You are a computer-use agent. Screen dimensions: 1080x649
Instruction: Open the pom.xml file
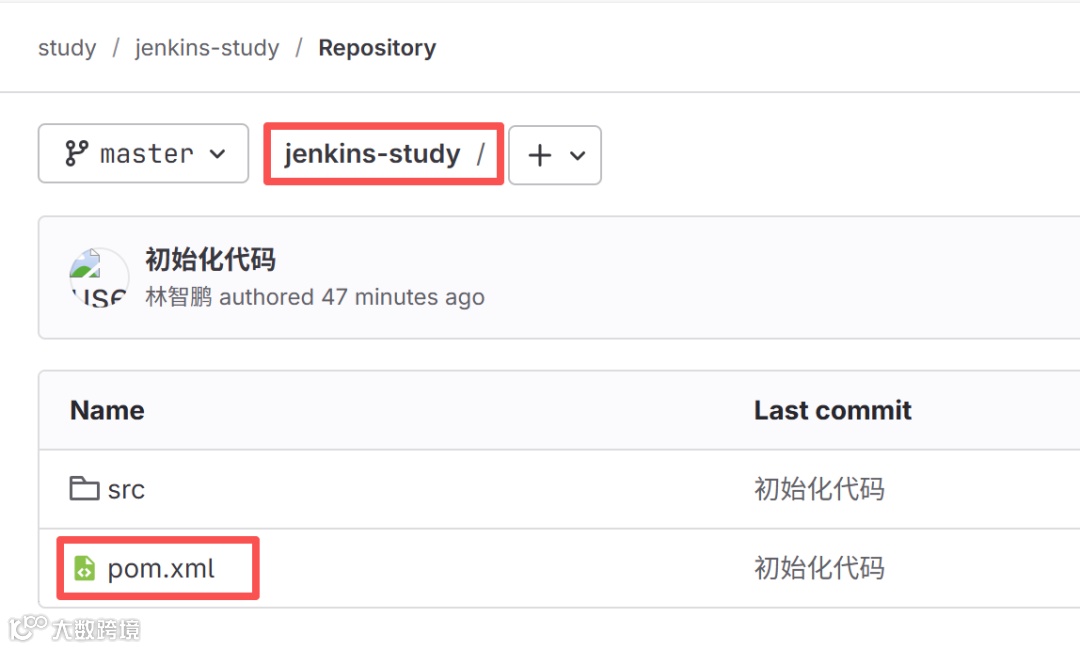click(161, 568)
